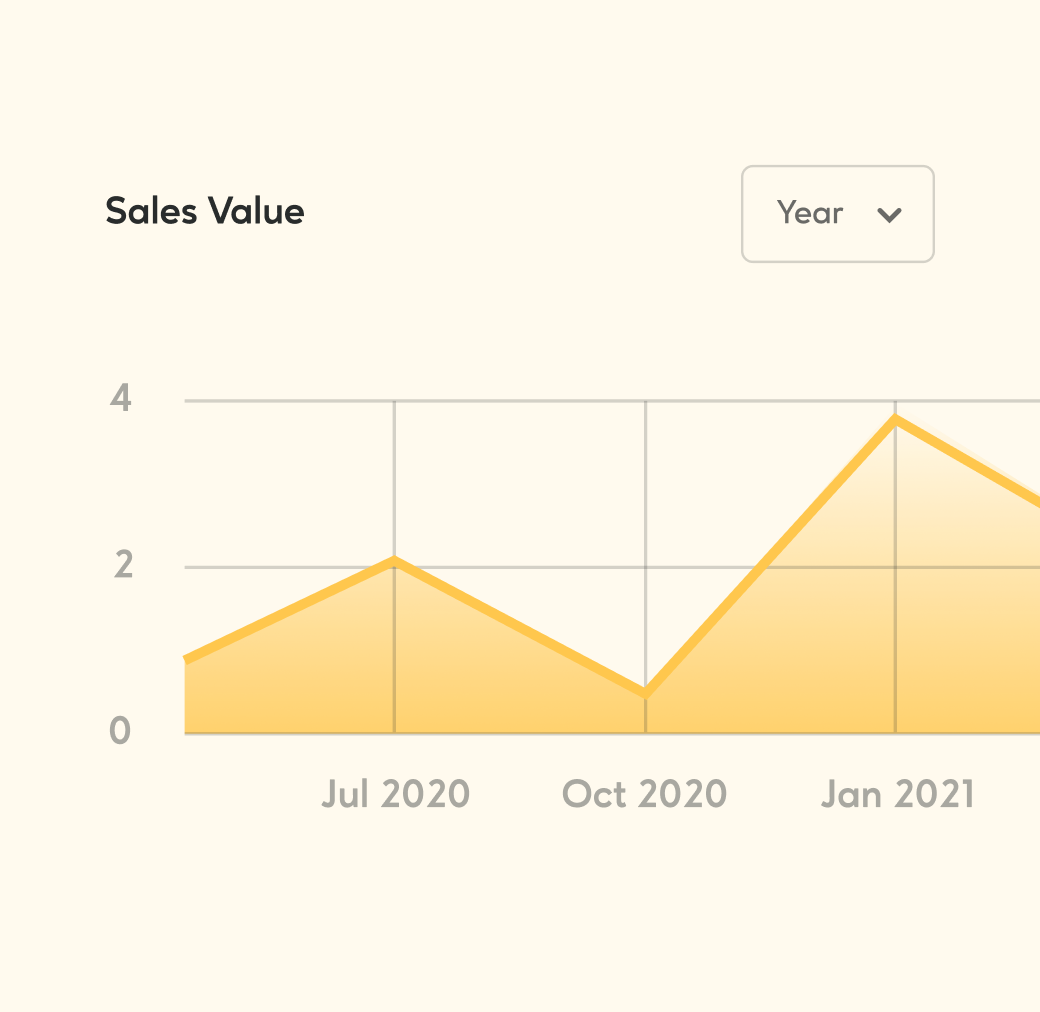Screen dimensions: 1040x1012
Task: Click the rising line between Oct 2020 and Jan 2021
Action: pos(771,556)
